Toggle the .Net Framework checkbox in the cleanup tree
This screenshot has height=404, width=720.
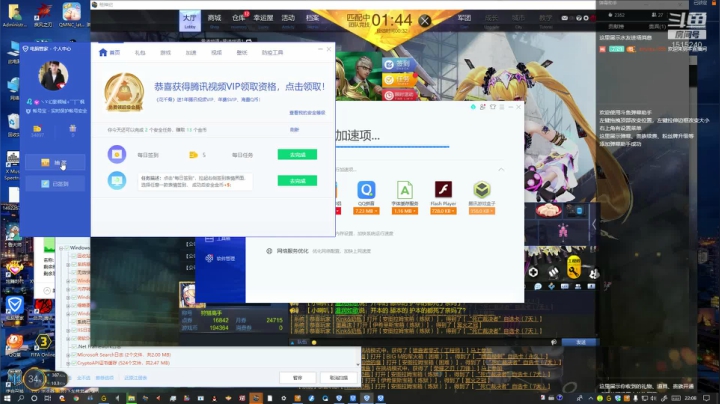pyautogui.click(x=73, y=346)
